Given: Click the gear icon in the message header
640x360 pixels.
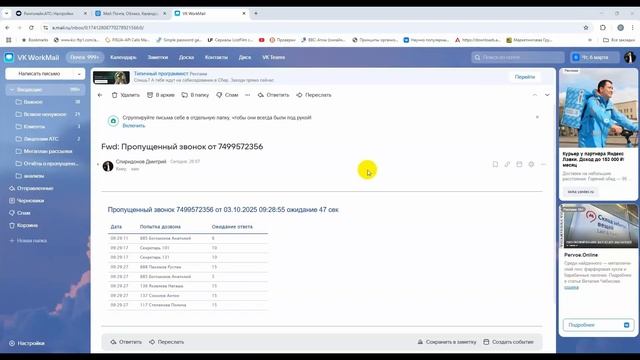Looking at the screenshot, I should (531, 164).
